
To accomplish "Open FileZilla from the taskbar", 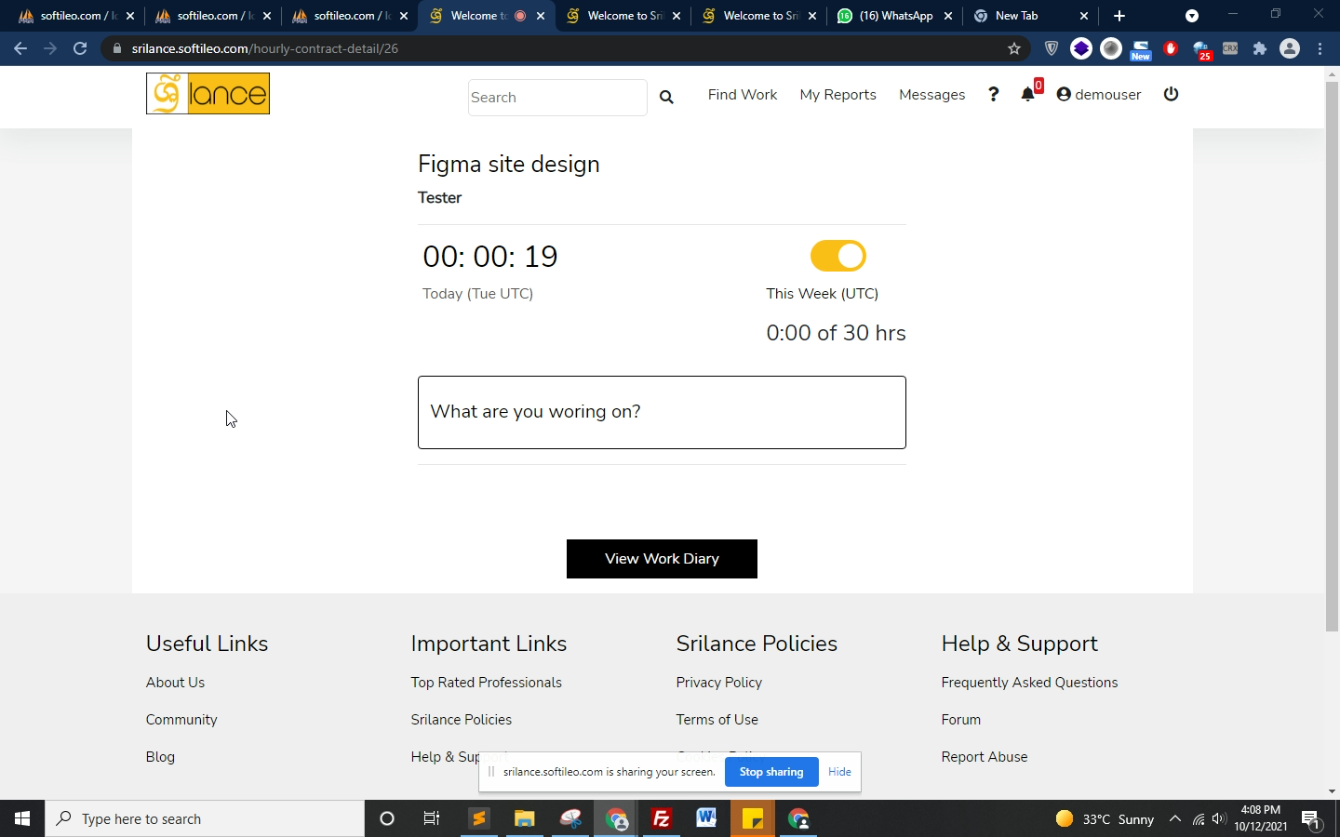I will [661, 819].
